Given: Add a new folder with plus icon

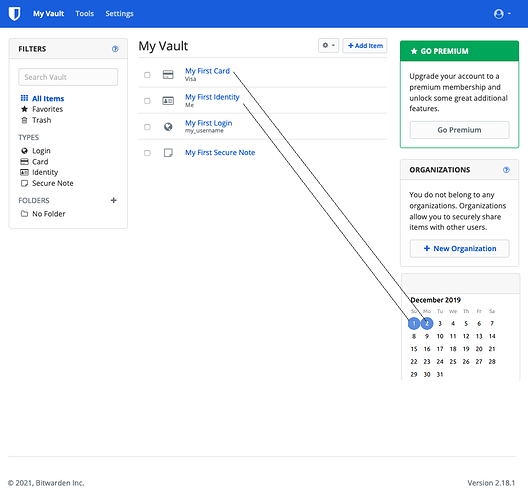Looking at the screenshot, I should click(113, 200).
